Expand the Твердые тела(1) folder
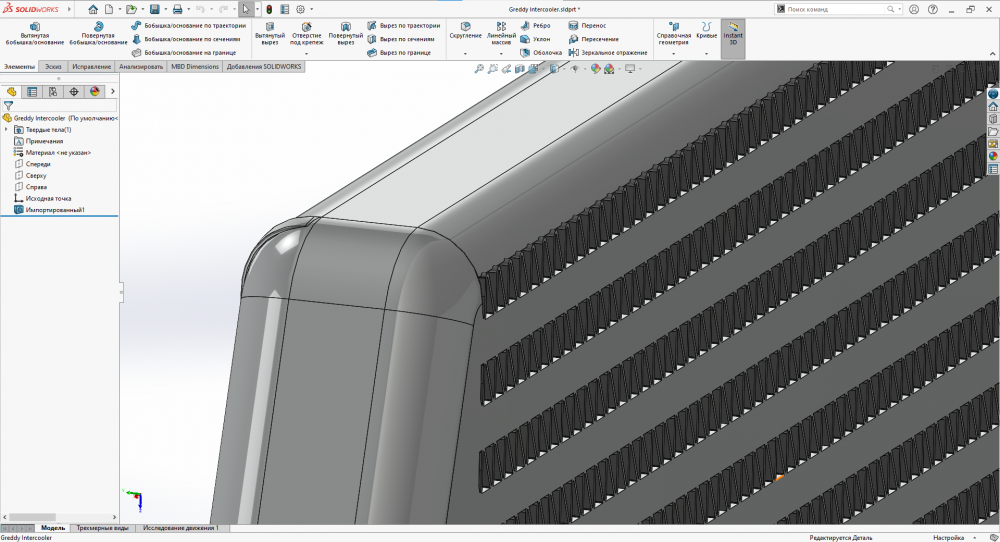The image size is (1000, 542). click(x=7, y=129)
